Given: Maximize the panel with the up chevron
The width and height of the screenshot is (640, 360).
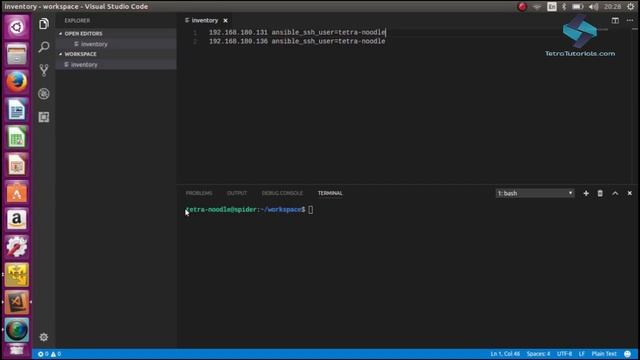Looking at the screenshot, I should pyautogui.click(x=615, y=193).
